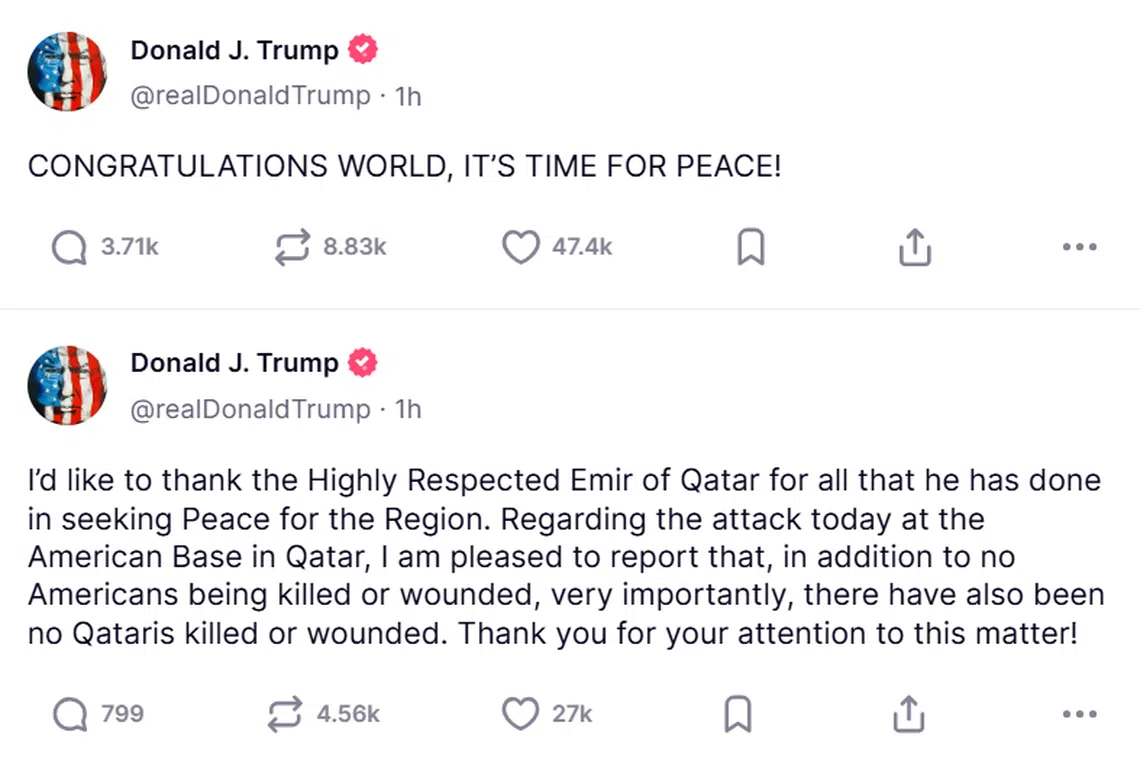The width and height of the screenshot is (1140, 774).
Task: Open the second post's profile avatar
Action: click(x=67, y=385)
